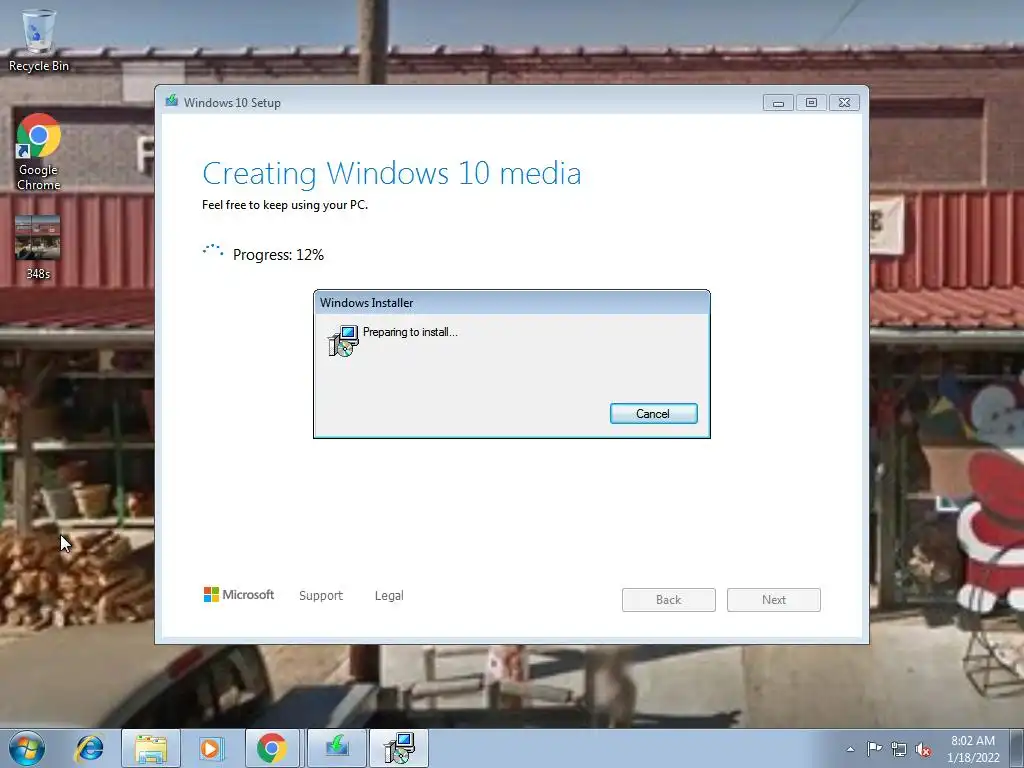Open Action Center flag icon

pyautogui.click(x=874, y=749)
